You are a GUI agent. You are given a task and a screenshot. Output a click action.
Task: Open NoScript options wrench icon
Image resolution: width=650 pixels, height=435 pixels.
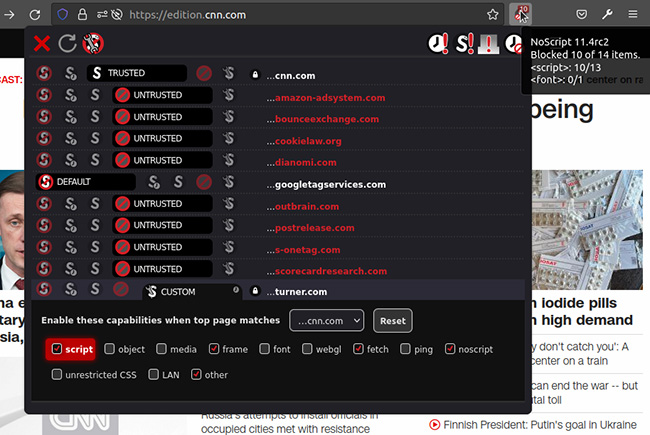point(93,44)
